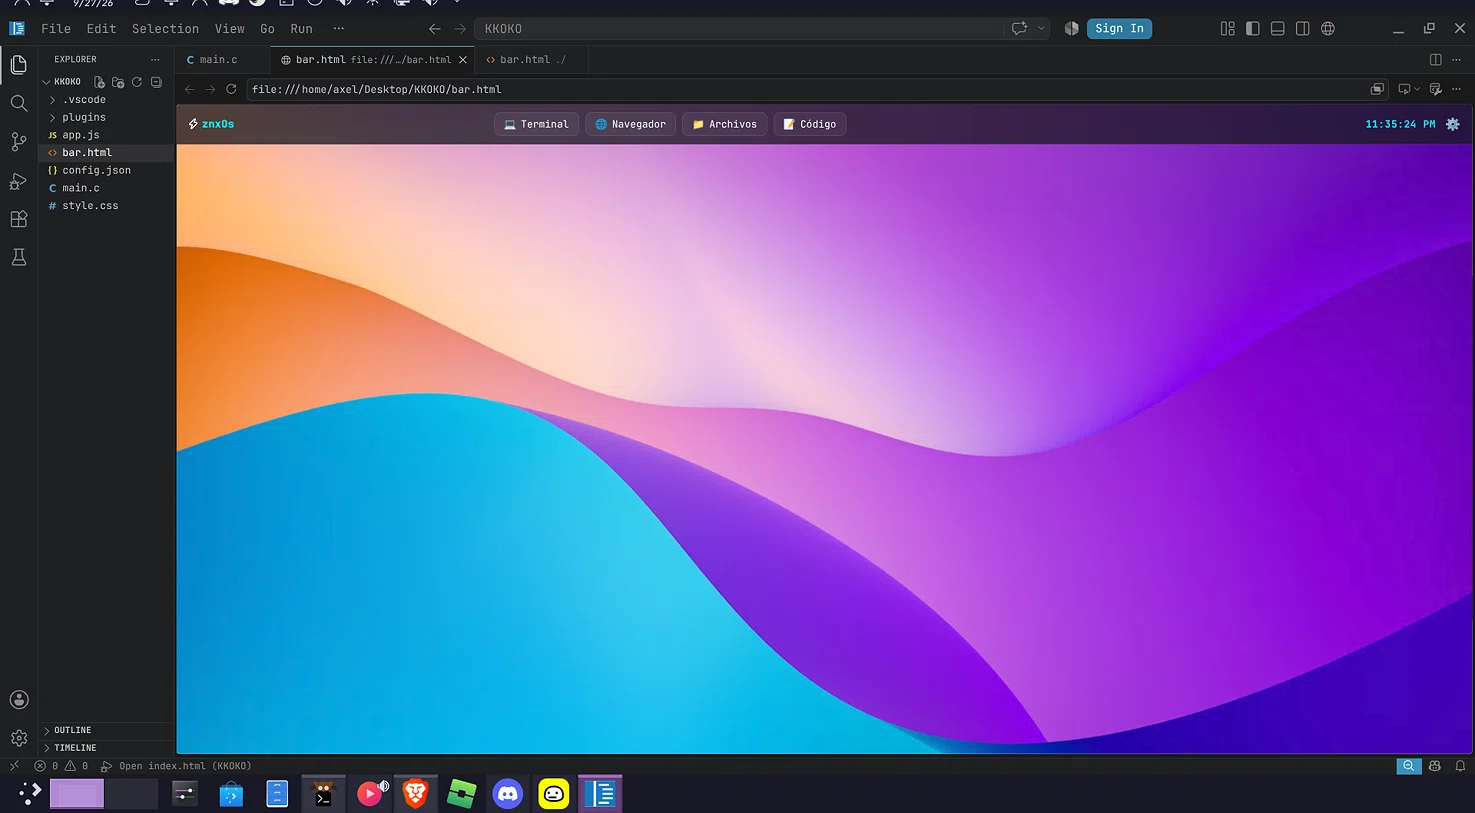Image resolution: width=1475 pixels, height=813 pixels.
Task: Open Discord from the taskbar
Action: pyautogui.click(x=508, y=794)
